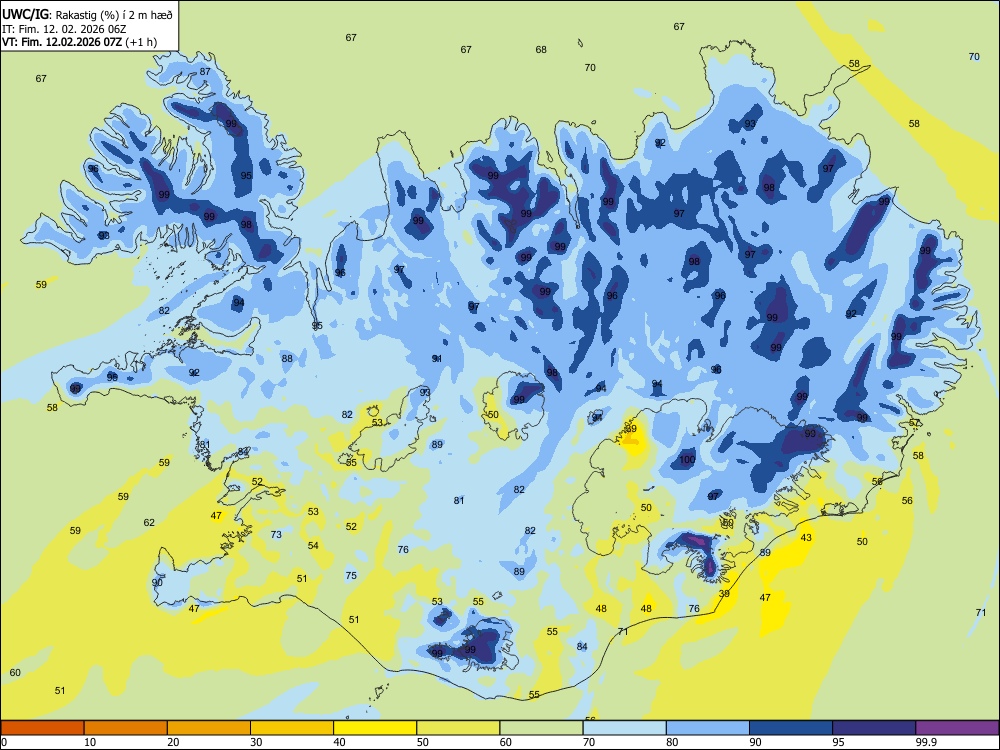Pick the 50–60 pale yellow legend swatch
The image size is (1000, 750).
458,728
